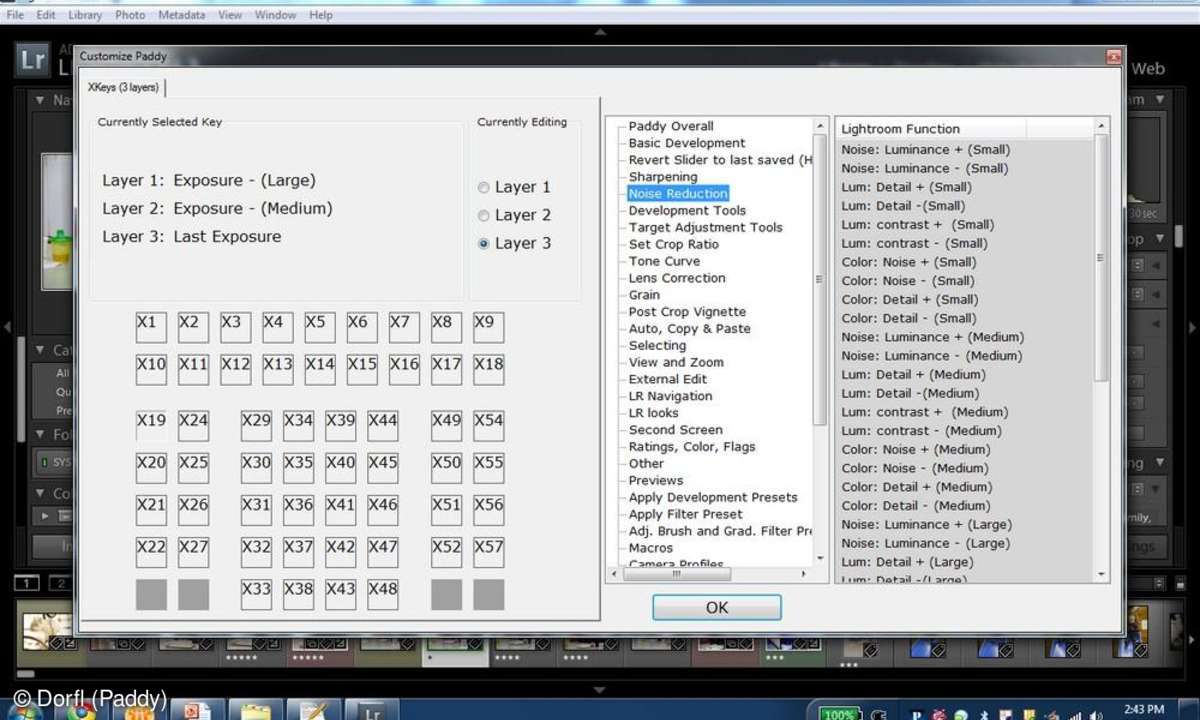The width and height of the screenshot is (1200, 720).
Task: Click the X29 key box
Action: click(x=256, y=424)
